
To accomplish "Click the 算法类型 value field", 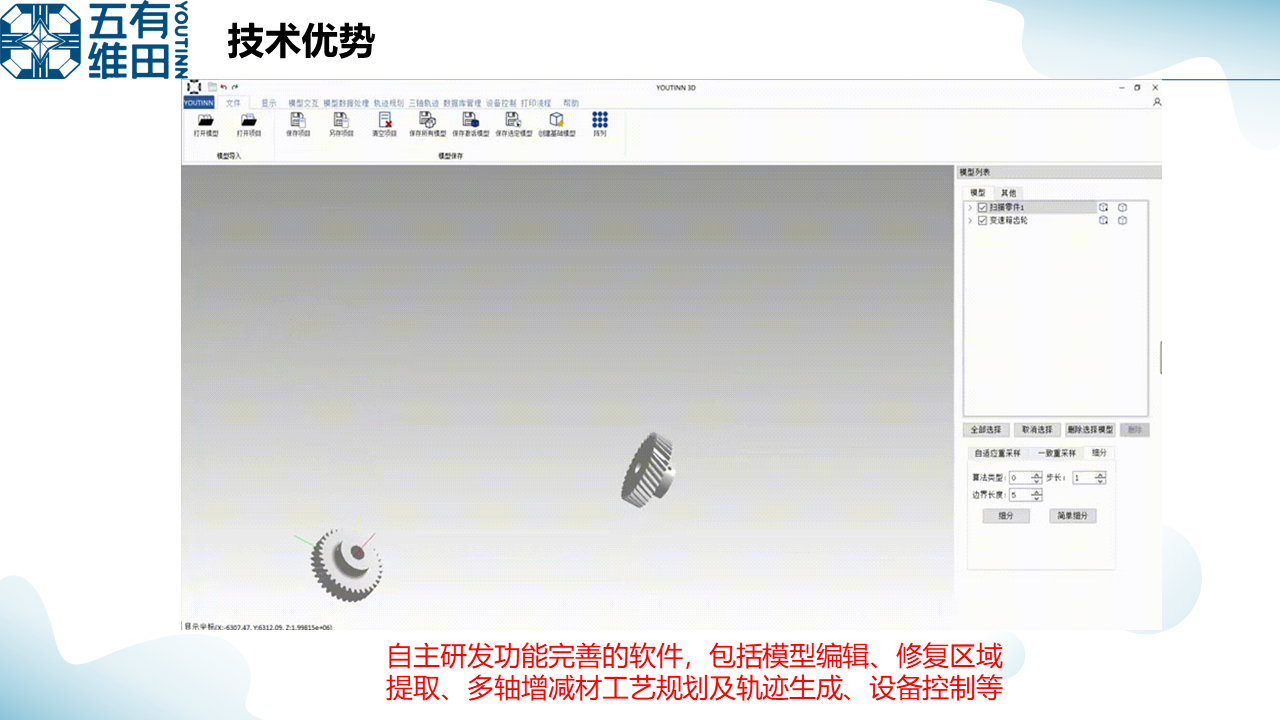I will pyautogui.click(x=1020, y=478).
